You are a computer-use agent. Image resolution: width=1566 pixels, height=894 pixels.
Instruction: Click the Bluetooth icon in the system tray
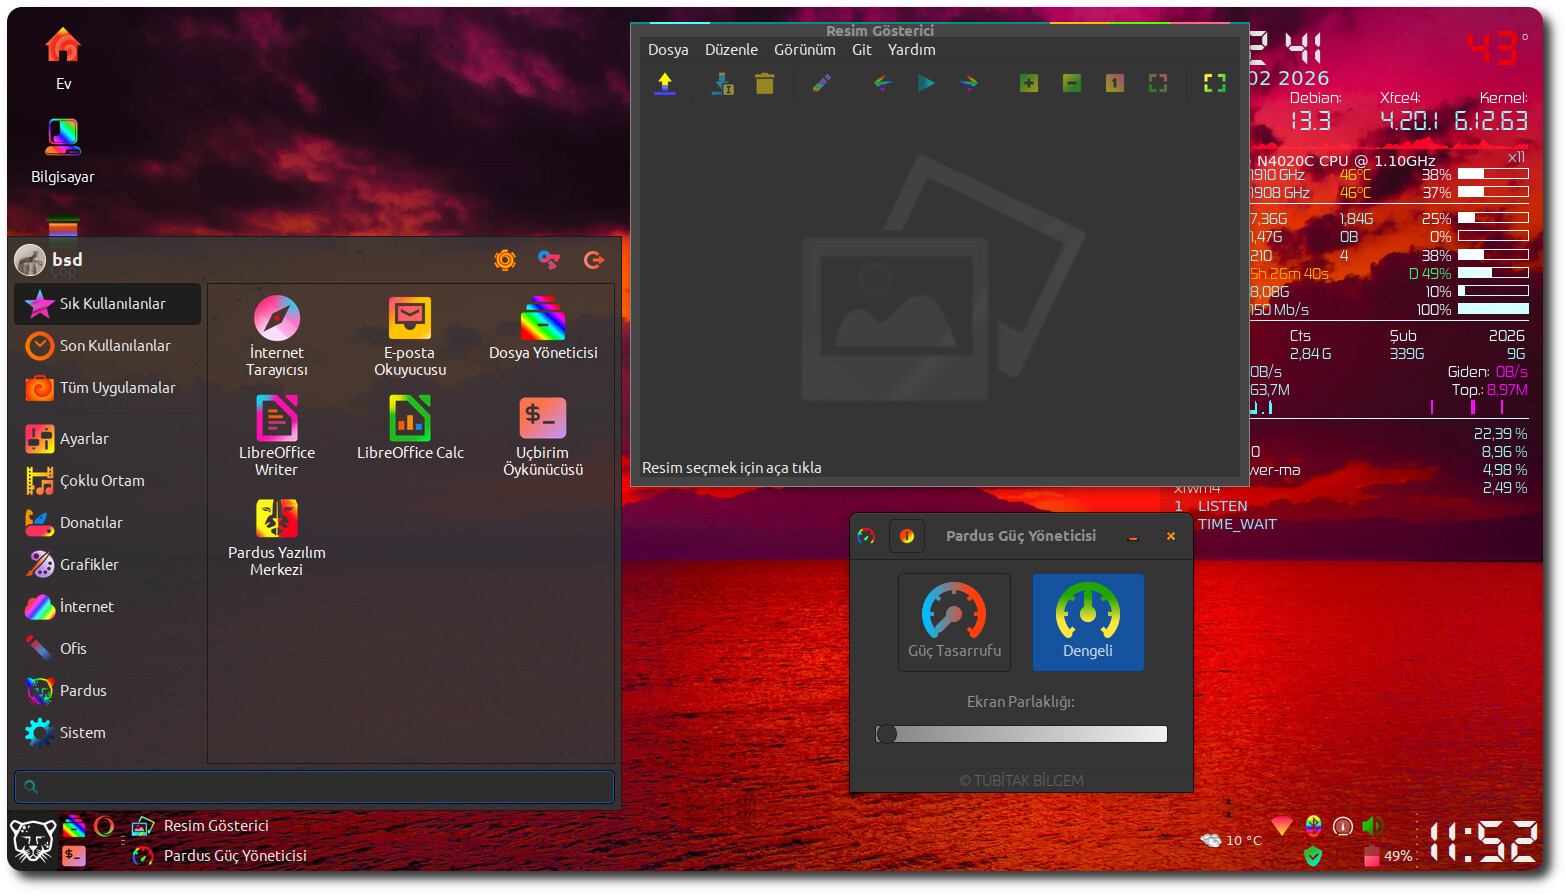click(1313, 826)
